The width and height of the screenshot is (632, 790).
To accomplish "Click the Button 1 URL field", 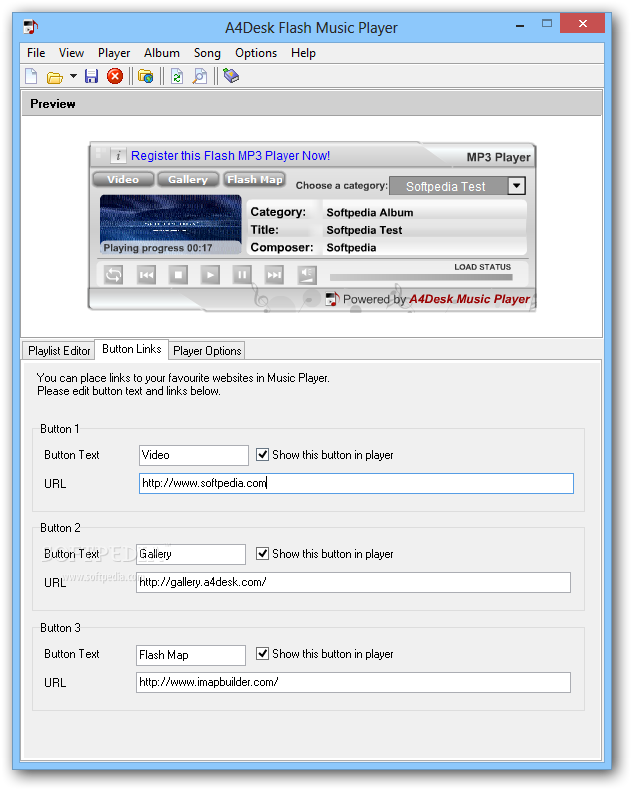I will pyautogui.click(x=356, y=483).
